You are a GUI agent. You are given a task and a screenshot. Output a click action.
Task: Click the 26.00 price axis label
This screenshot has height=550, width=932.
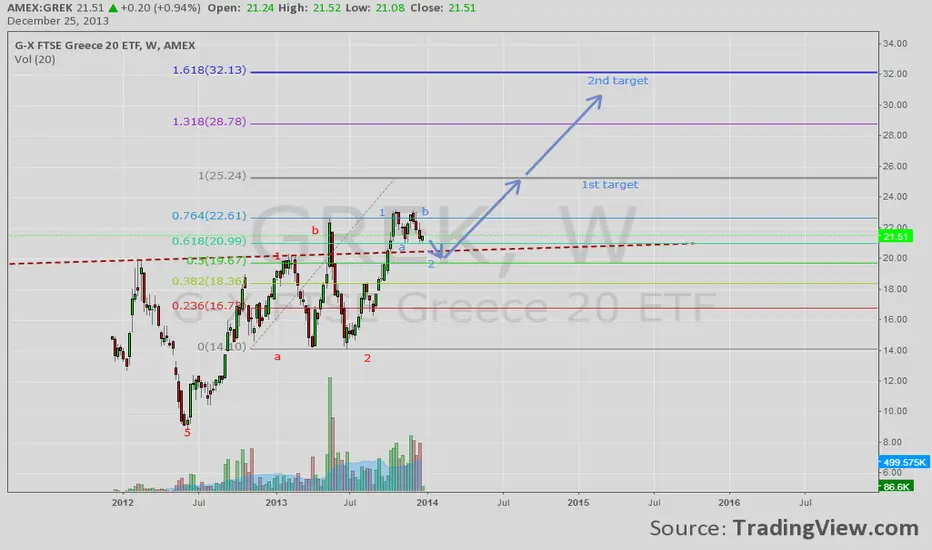tap(895, 166)
